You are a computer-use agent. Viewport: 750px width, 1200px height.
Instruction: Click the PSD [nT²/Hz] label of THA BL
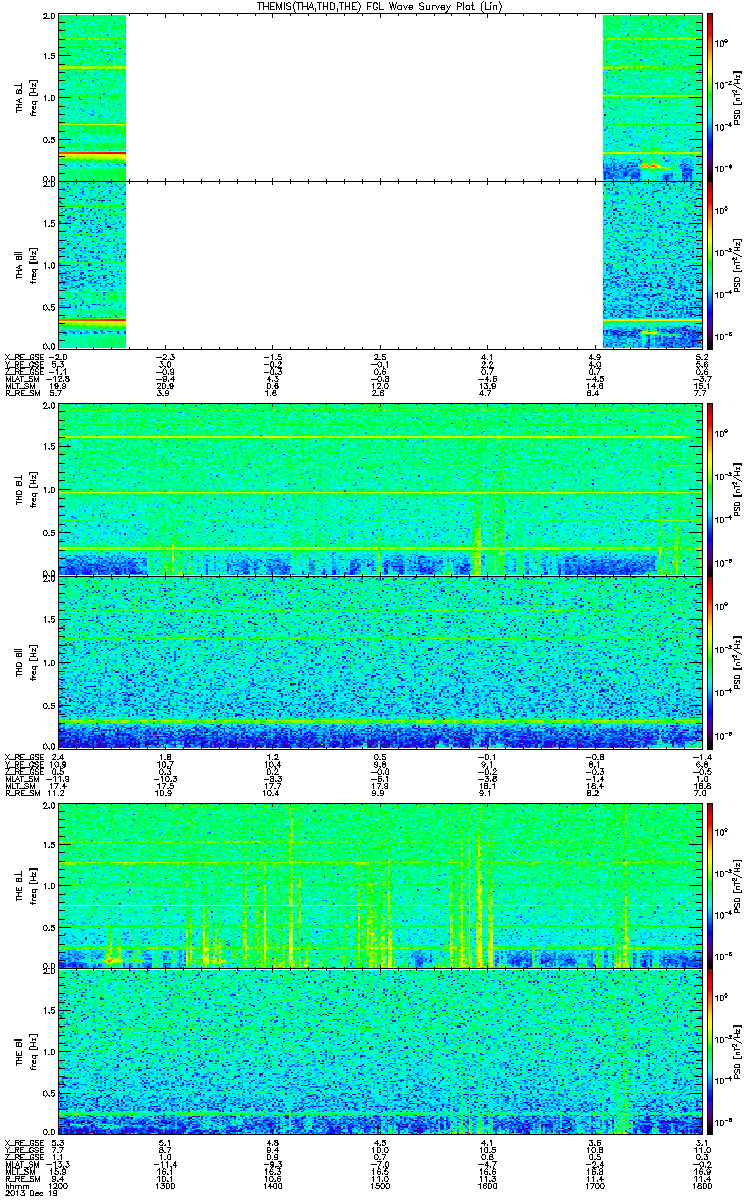click(738, 97)
